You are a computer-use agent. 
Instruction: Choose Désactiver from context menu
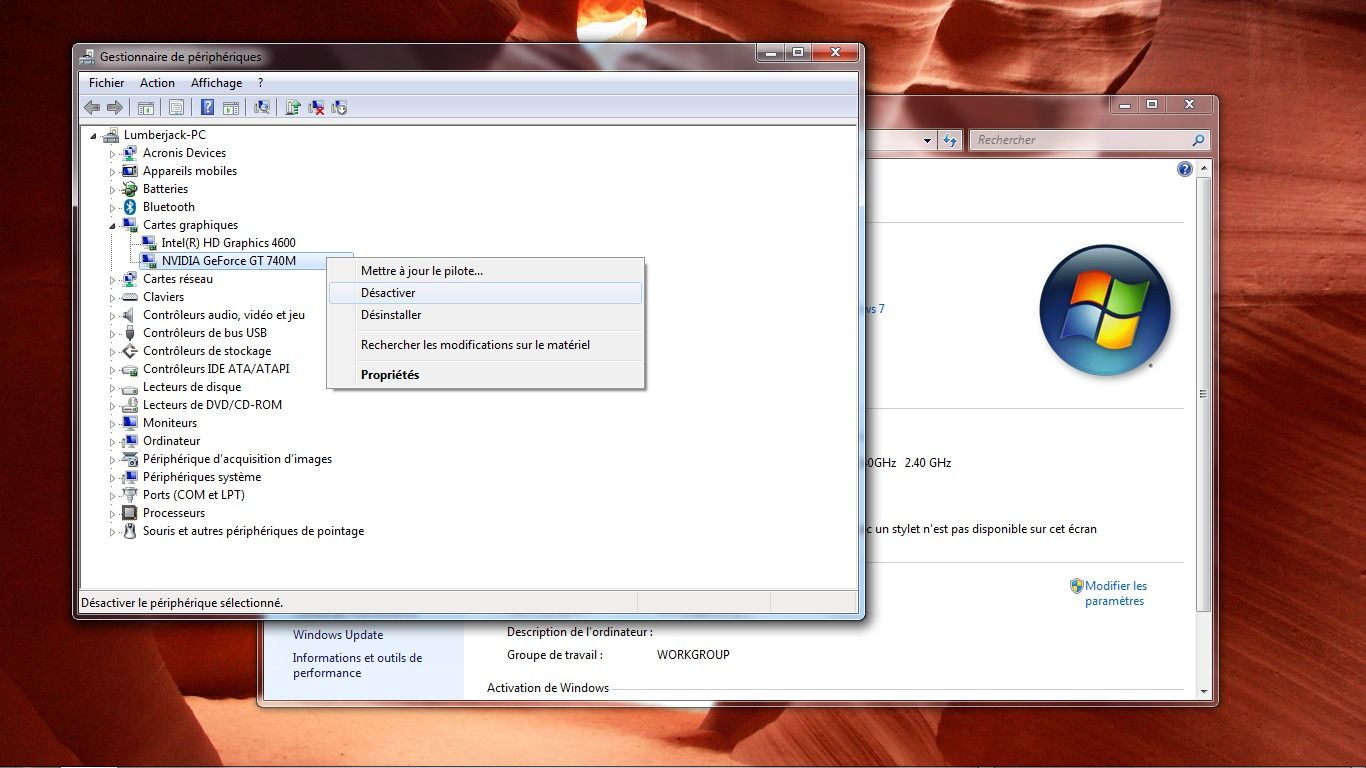pyautogui.click(x=486, y=293)
